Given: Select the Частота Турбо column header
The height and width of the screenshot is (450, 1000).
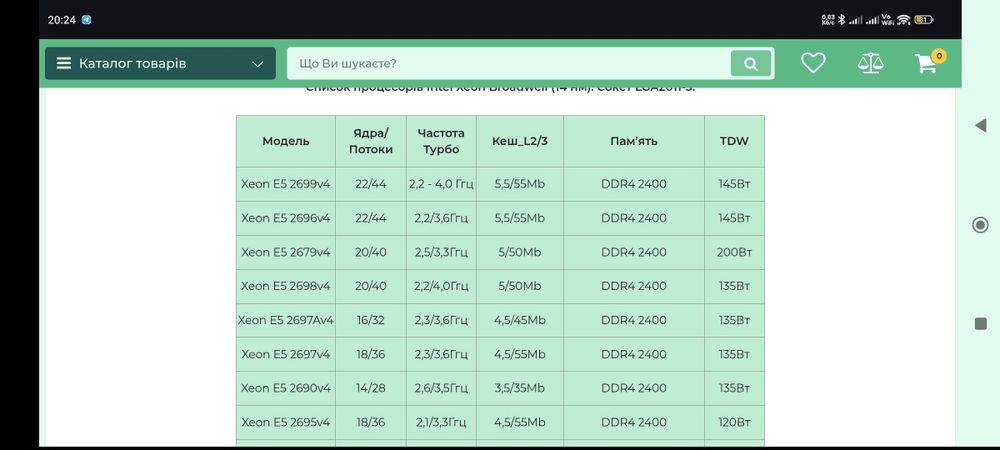Looking at the screenshot, I should point(441,142).
